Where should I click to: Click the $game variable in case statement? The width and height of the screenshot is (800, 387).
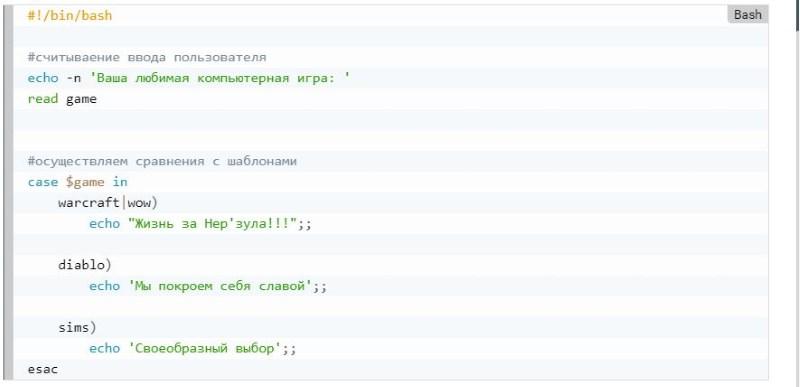click(x=85, y=182)
